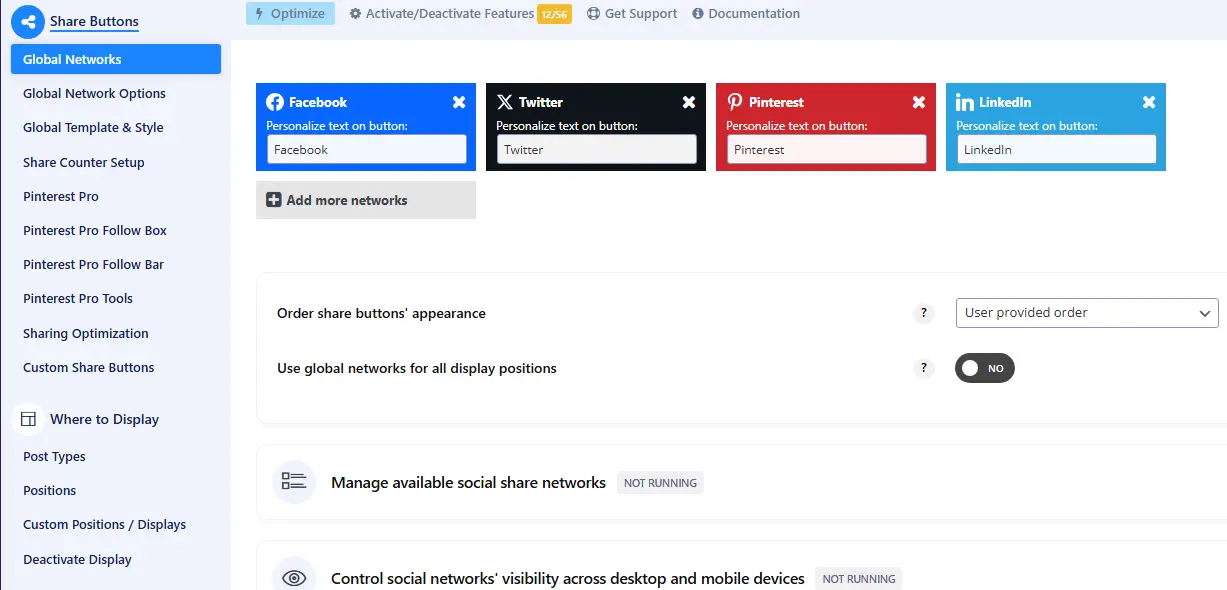Click the LinkedIn logo icon
1227x590 pixels.
(x=965, y=102)
